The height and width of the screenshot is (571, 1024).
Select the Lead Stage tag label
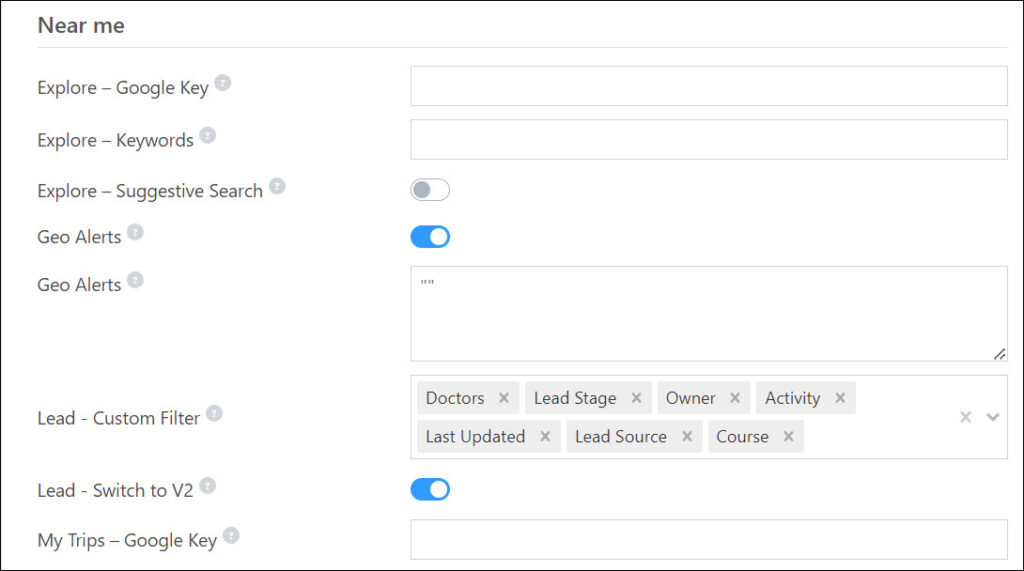click(x=575, y=398)
